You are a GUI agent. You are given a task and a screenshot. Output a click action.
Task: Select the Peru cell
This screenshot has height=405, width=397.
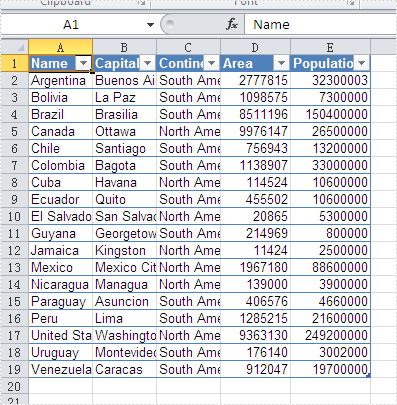pyautogui.click(x=60, y=318)
